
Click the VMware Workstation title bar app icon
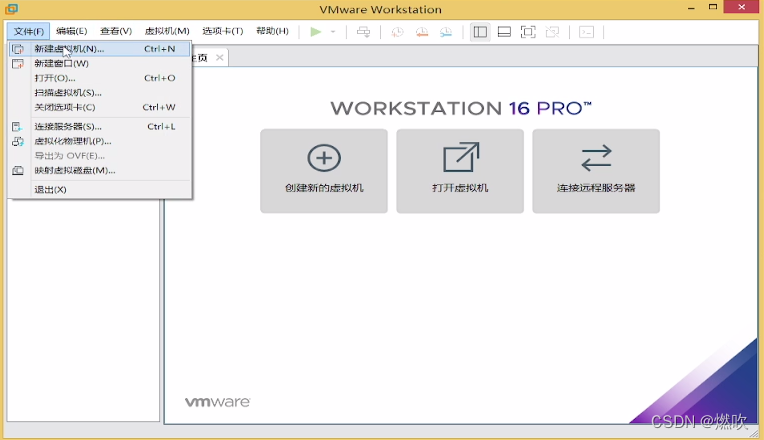pyautogui.click(x=12, y=9)
